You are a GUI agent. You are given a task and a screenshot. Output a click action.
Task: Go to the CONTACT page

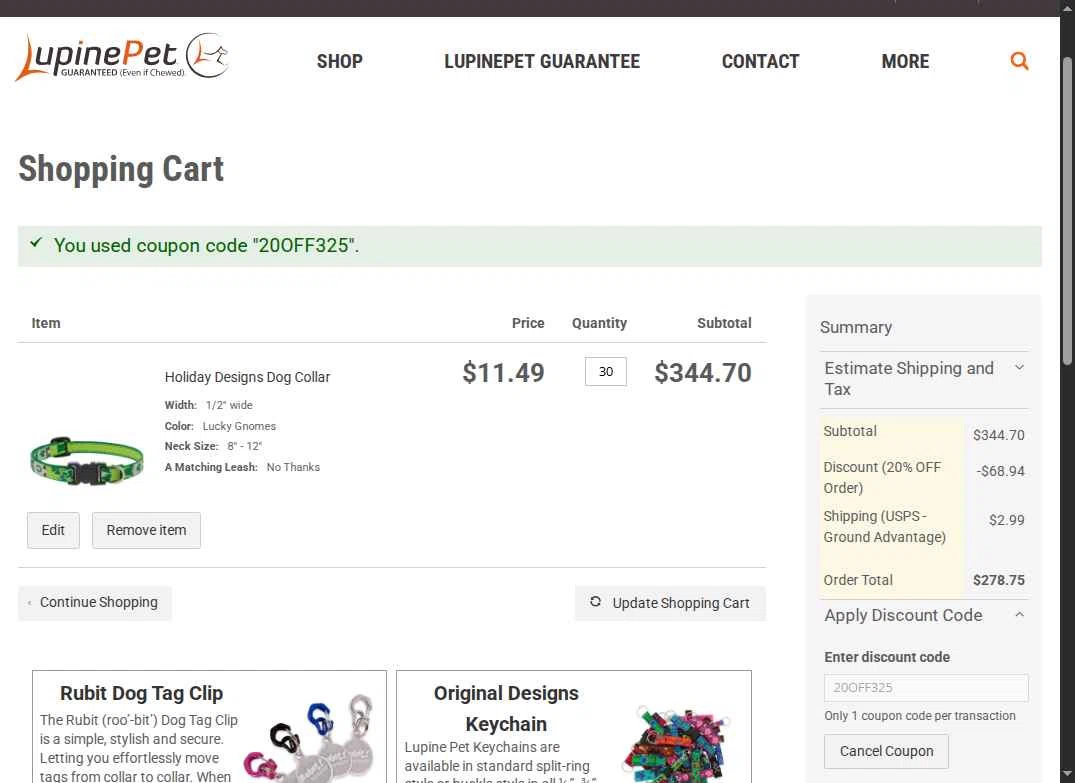(x=760, y=61)
